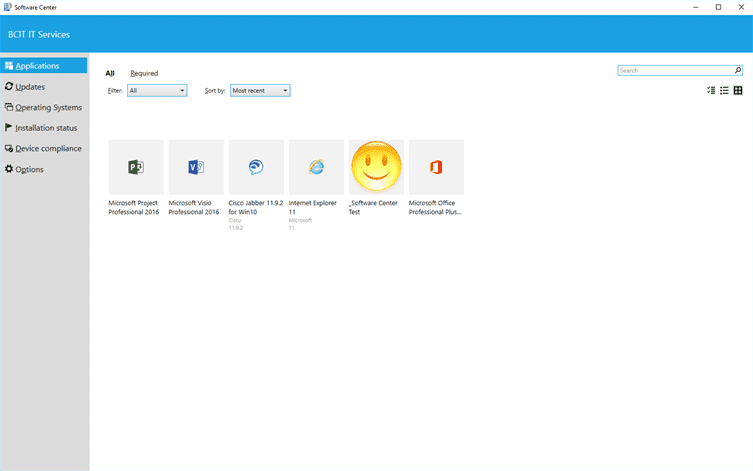Click inside the Search input field
753x471 pixels.
[675, 71]
